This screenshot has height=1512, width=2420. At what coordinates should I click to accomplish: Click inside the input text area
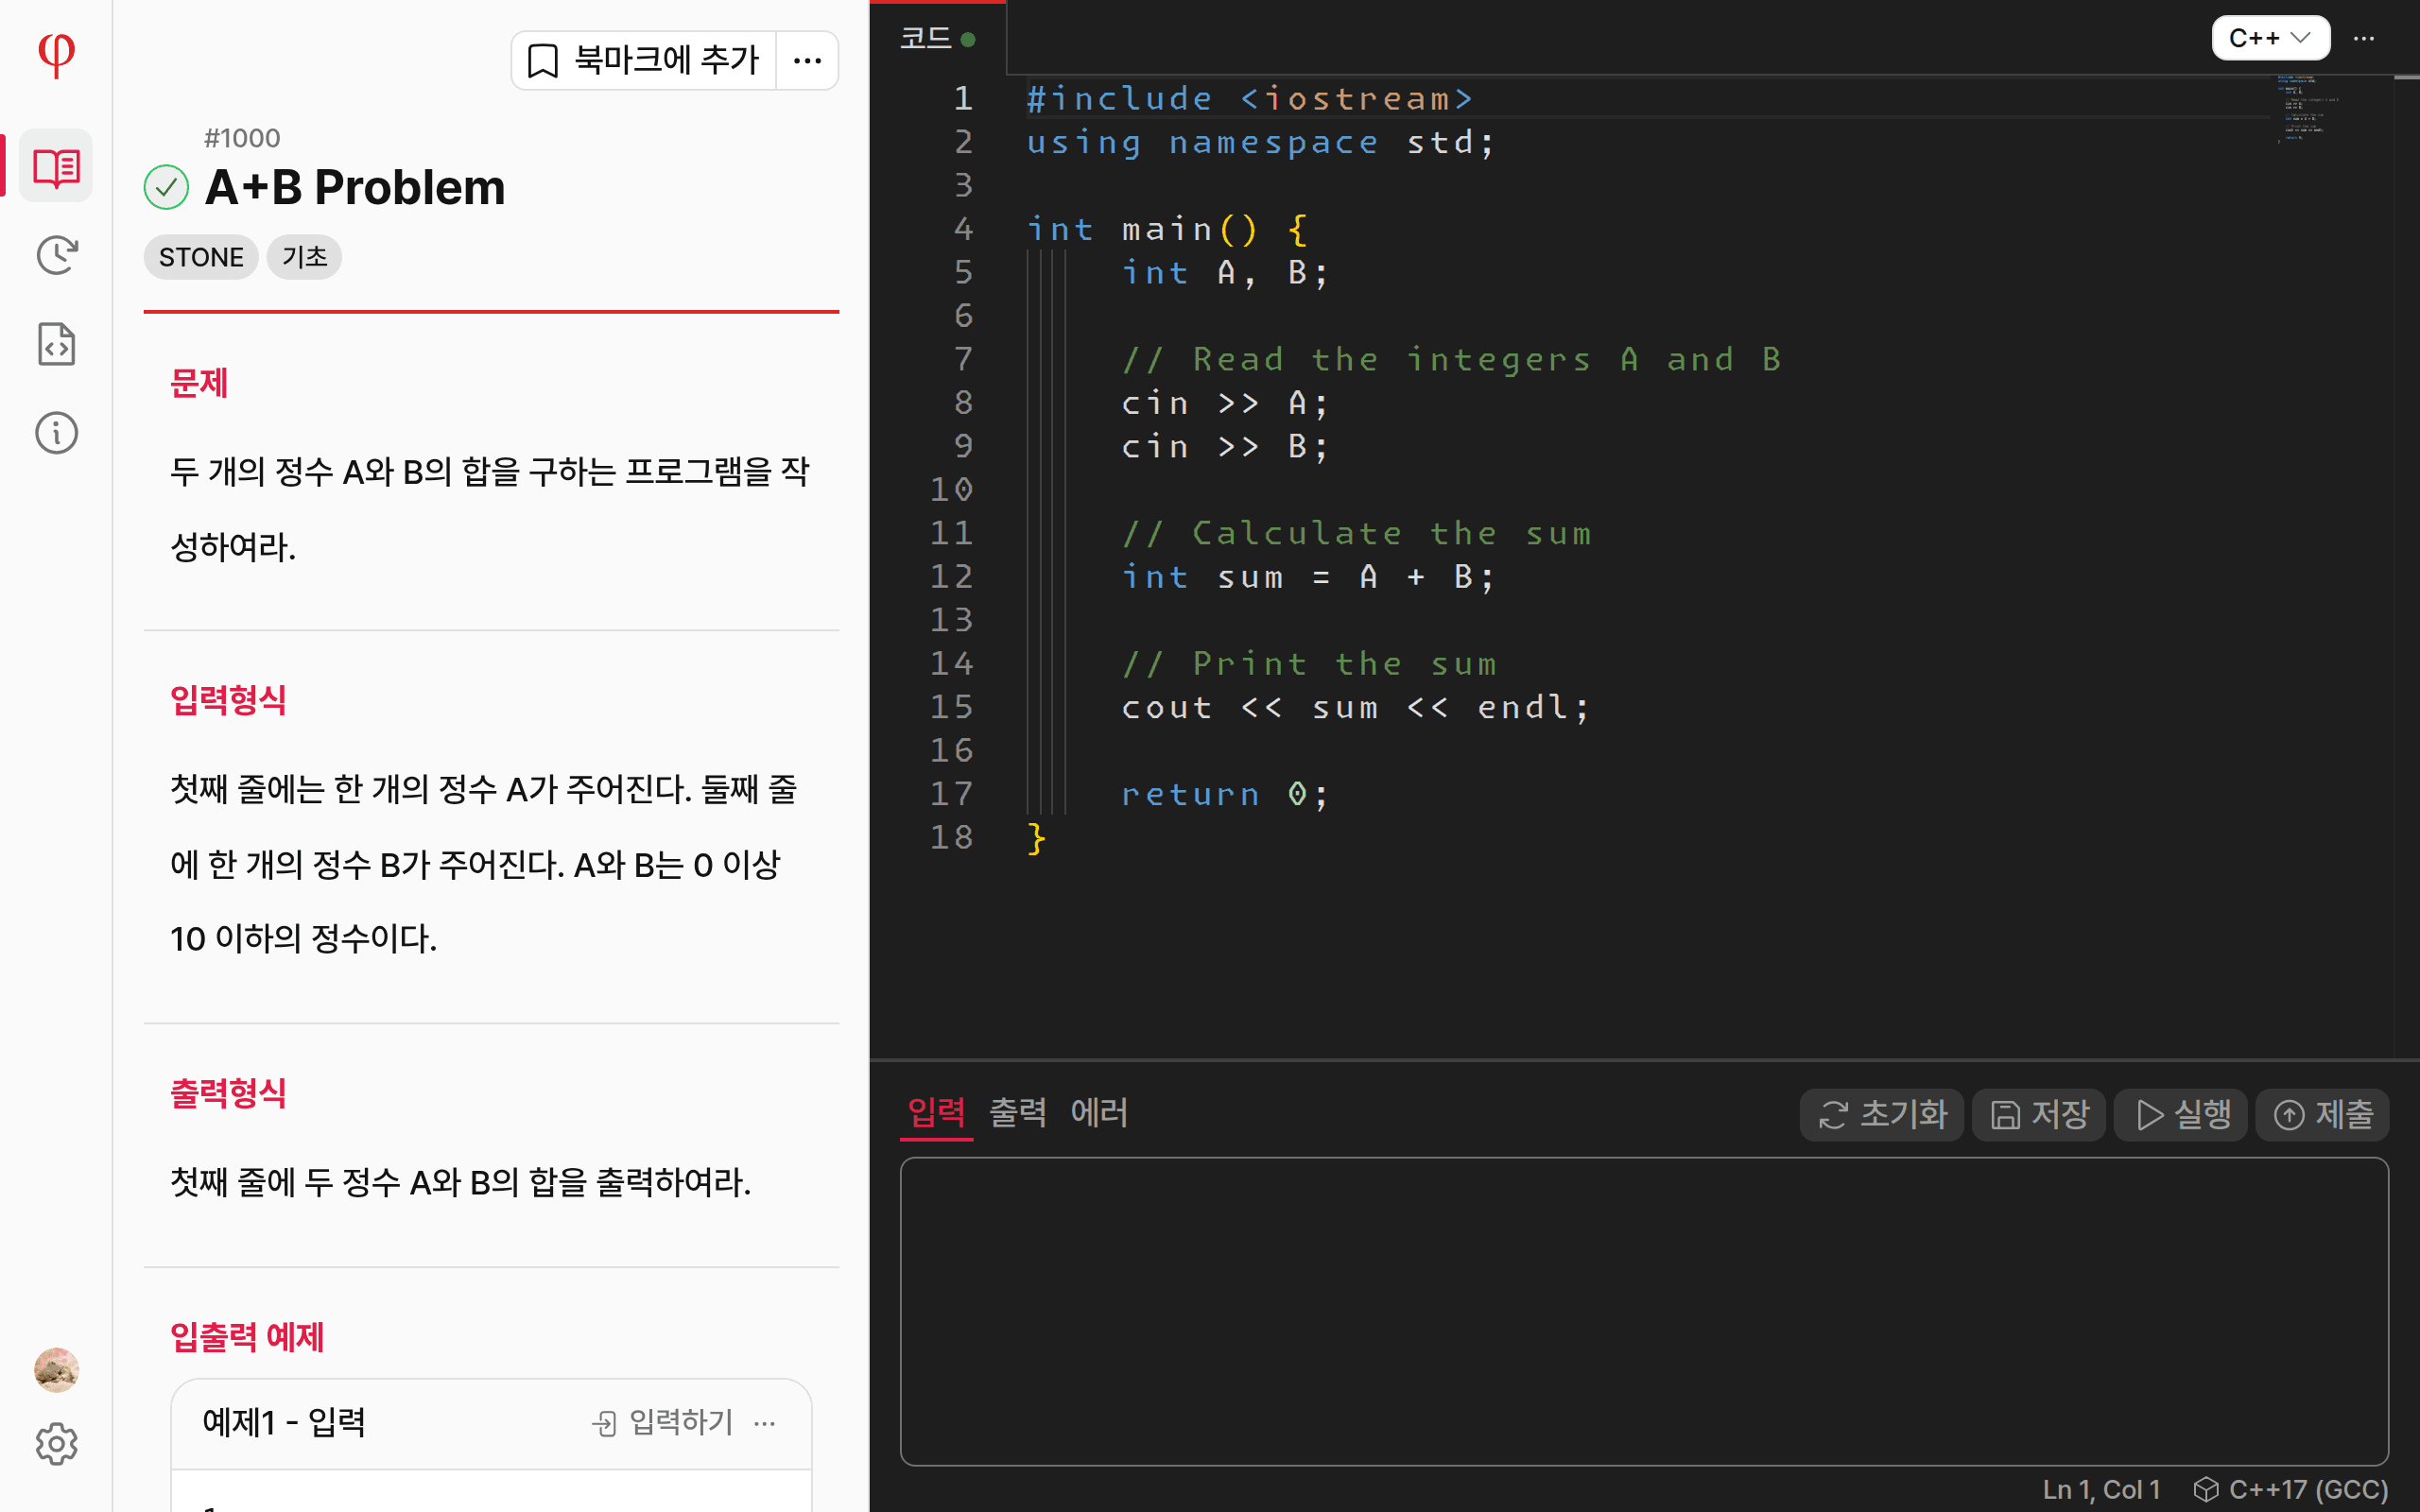(x=1644, y=1311)
